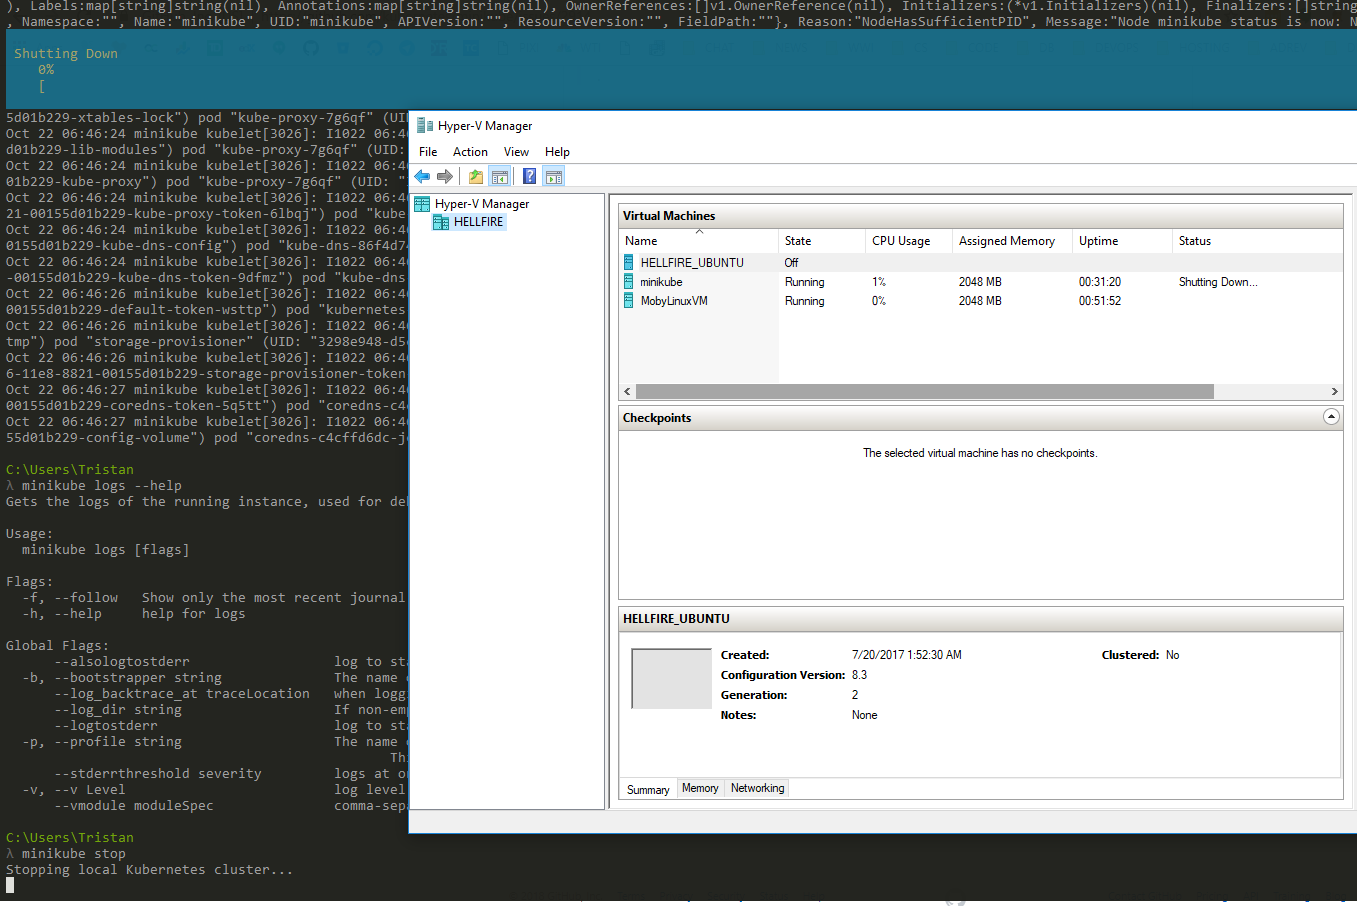Viewport: 1357px width, 906px height.
Task: Click MobyLinuxVM uptime 00:51:52
Action: (x=1100, y=301)
